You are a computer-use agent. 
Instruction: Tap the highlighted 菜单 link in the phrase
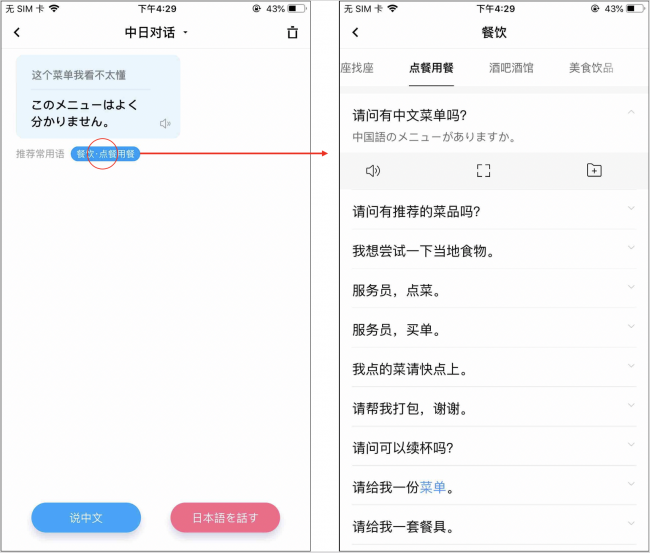point(432,487)
